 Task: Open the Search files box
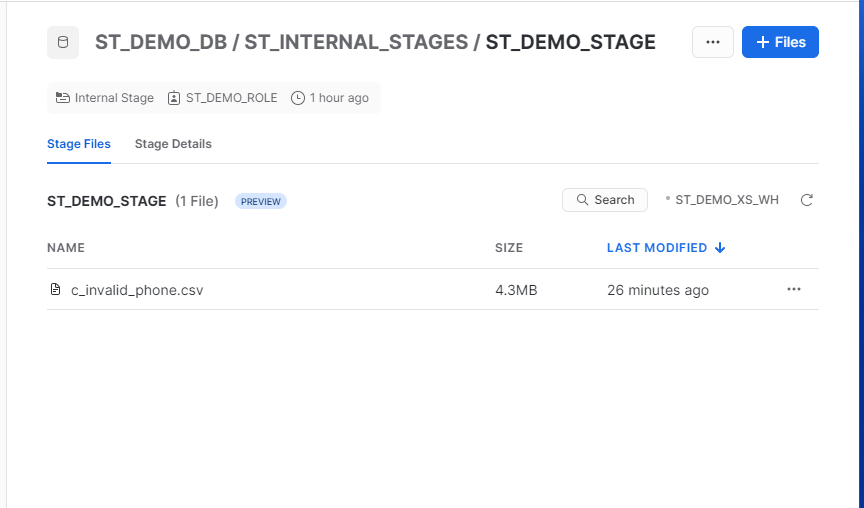[x=605, y=200]
